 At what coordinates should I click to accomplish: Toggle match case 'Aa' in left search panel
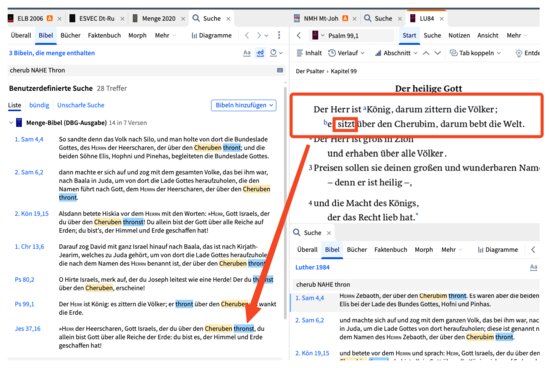click(x=247, y=53)
